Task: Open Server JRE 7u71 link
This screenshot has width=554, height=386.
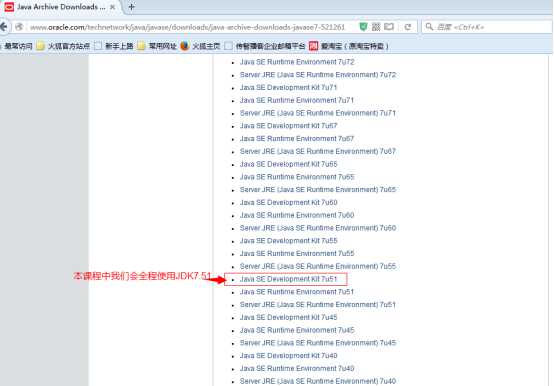Action: pyautogui.click(x=318, y=113)
